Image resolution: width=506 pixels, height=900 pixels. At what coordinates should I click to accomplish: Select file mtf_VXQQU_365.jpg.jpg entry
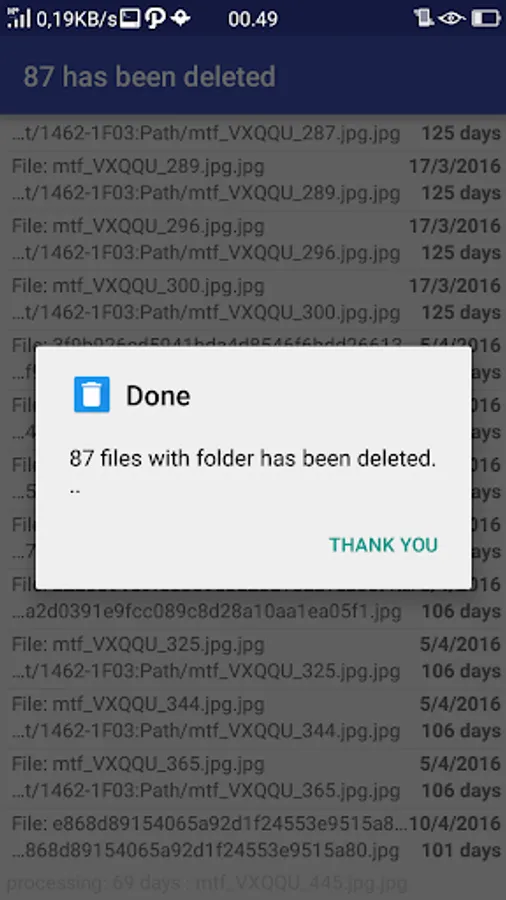253,777
